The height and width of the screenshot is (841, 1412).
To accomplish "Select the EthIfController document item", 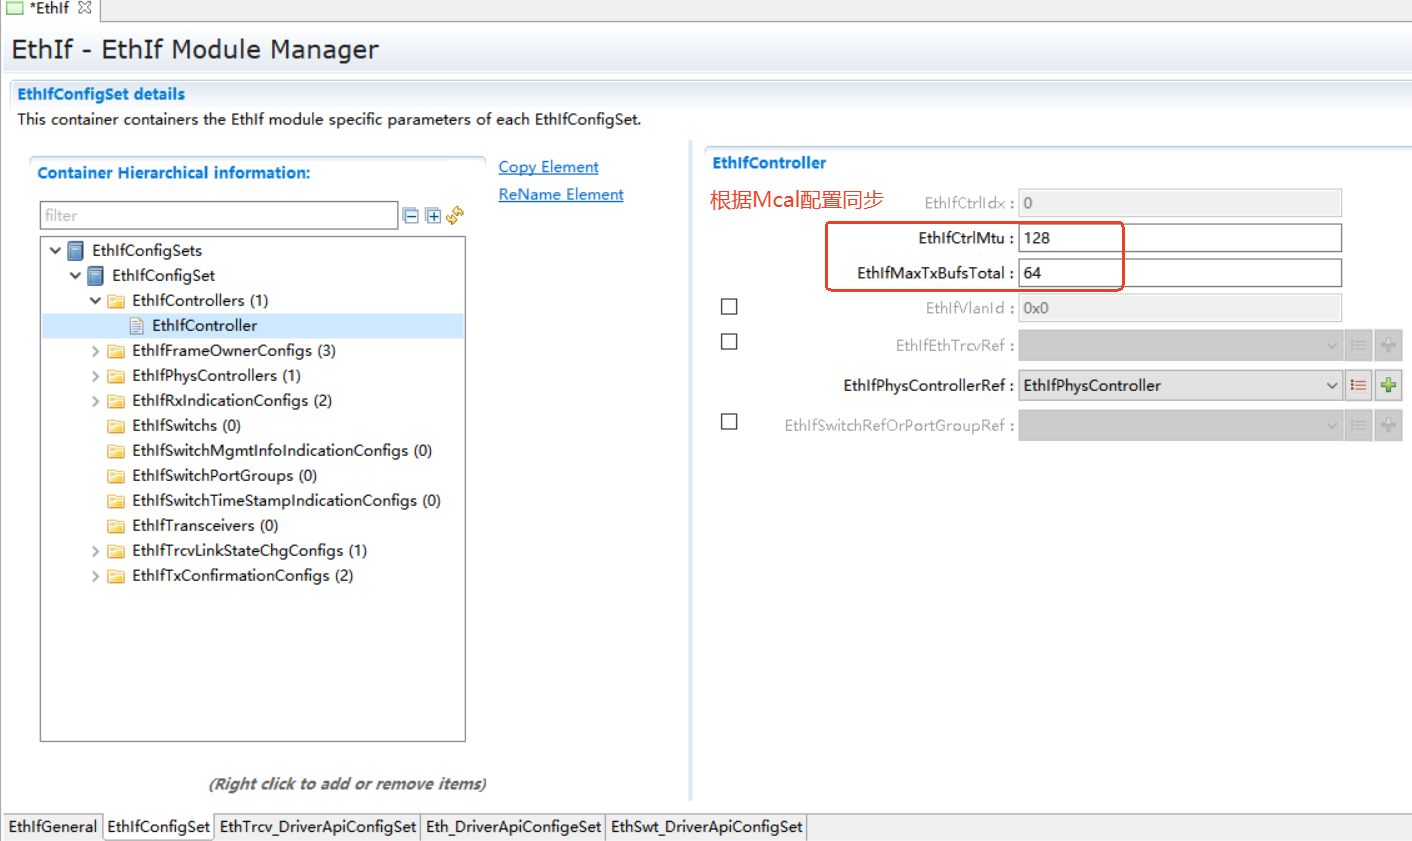I will 204,325.
